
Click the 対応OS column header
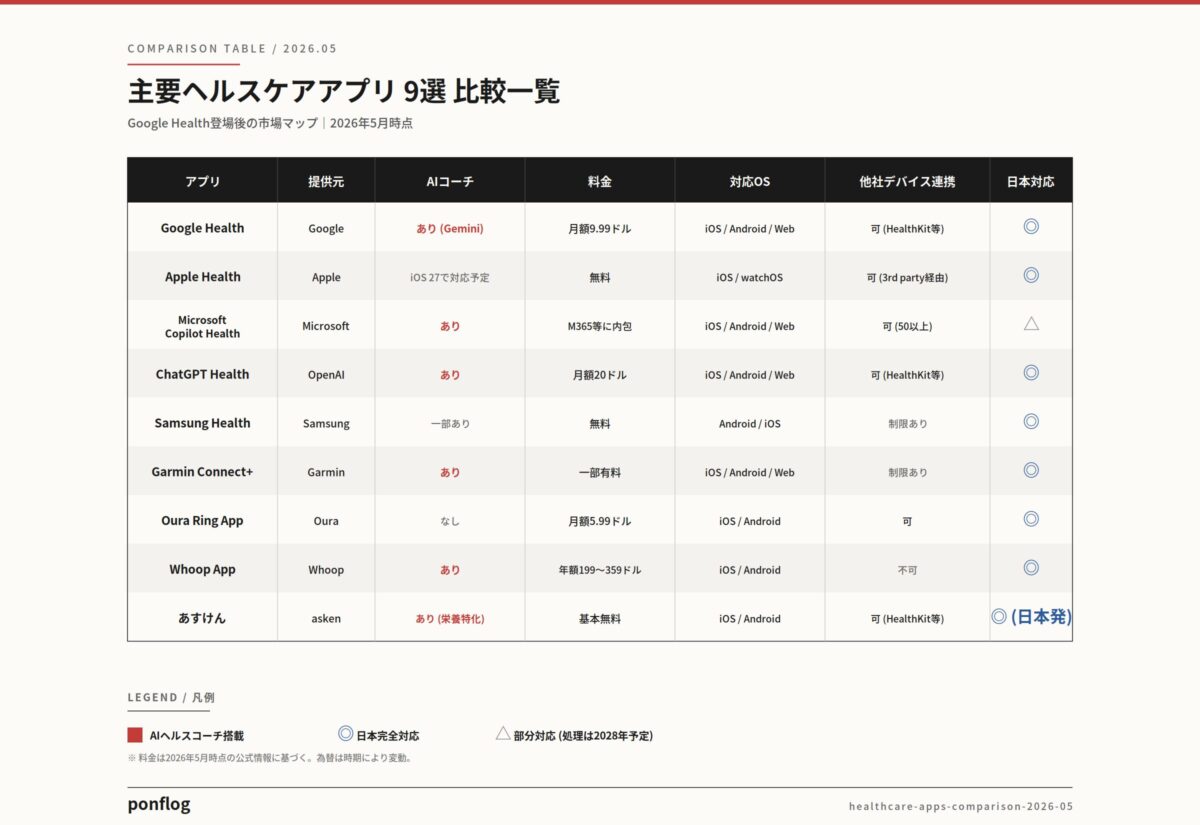750,181
